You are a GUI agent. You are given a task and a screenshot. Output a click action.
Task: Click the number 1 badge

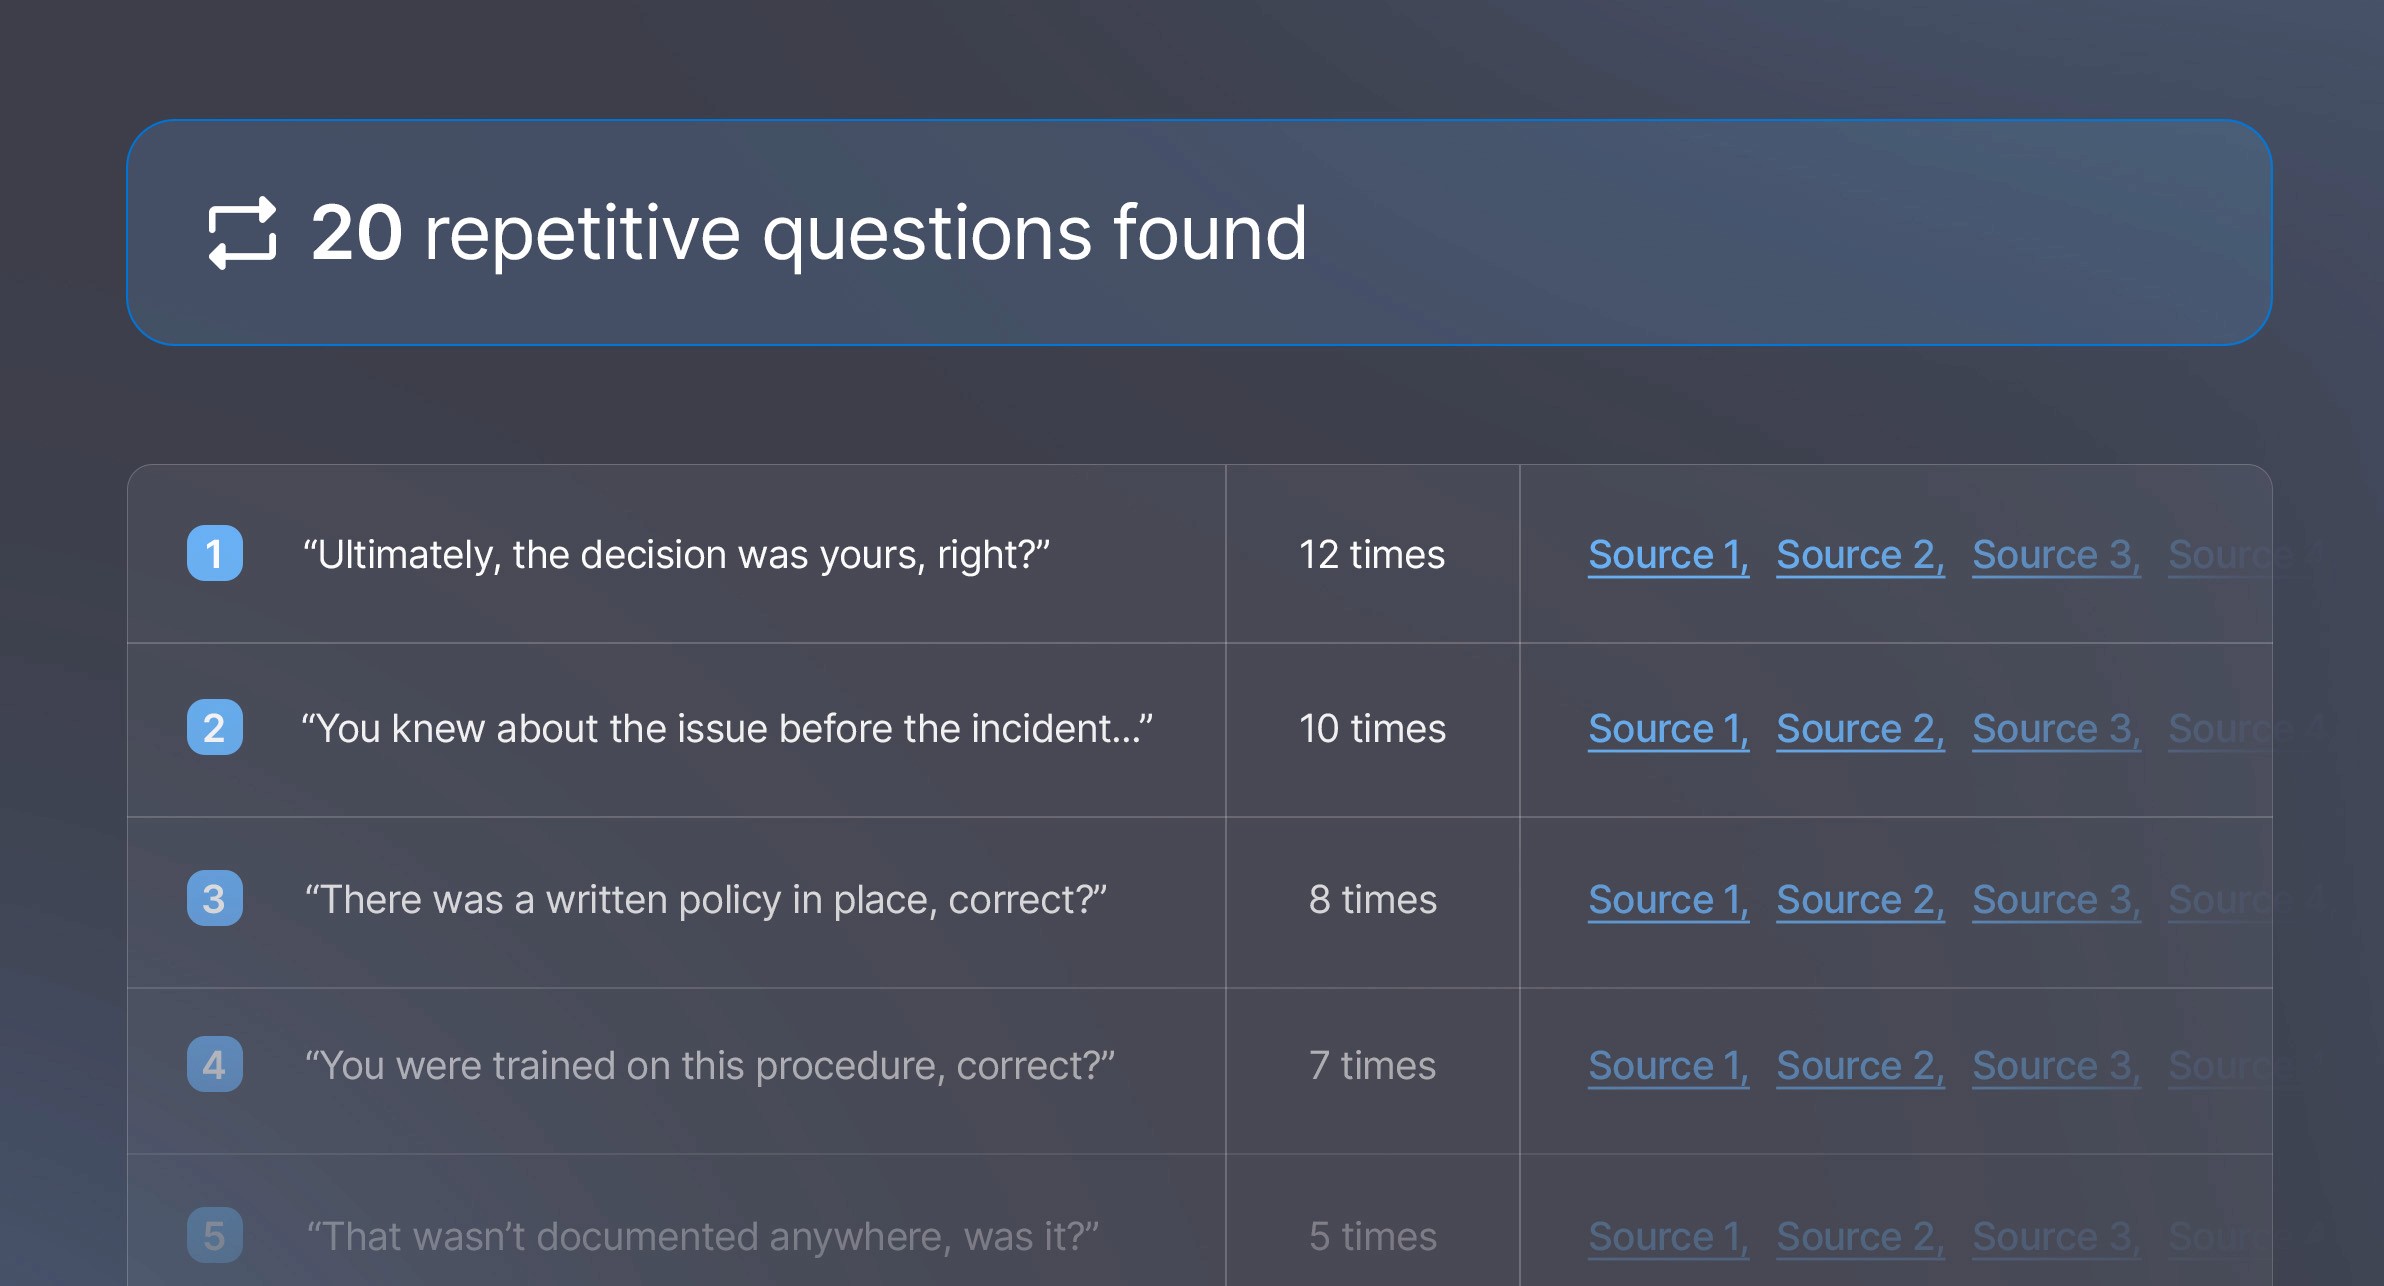tap(215, 553)
